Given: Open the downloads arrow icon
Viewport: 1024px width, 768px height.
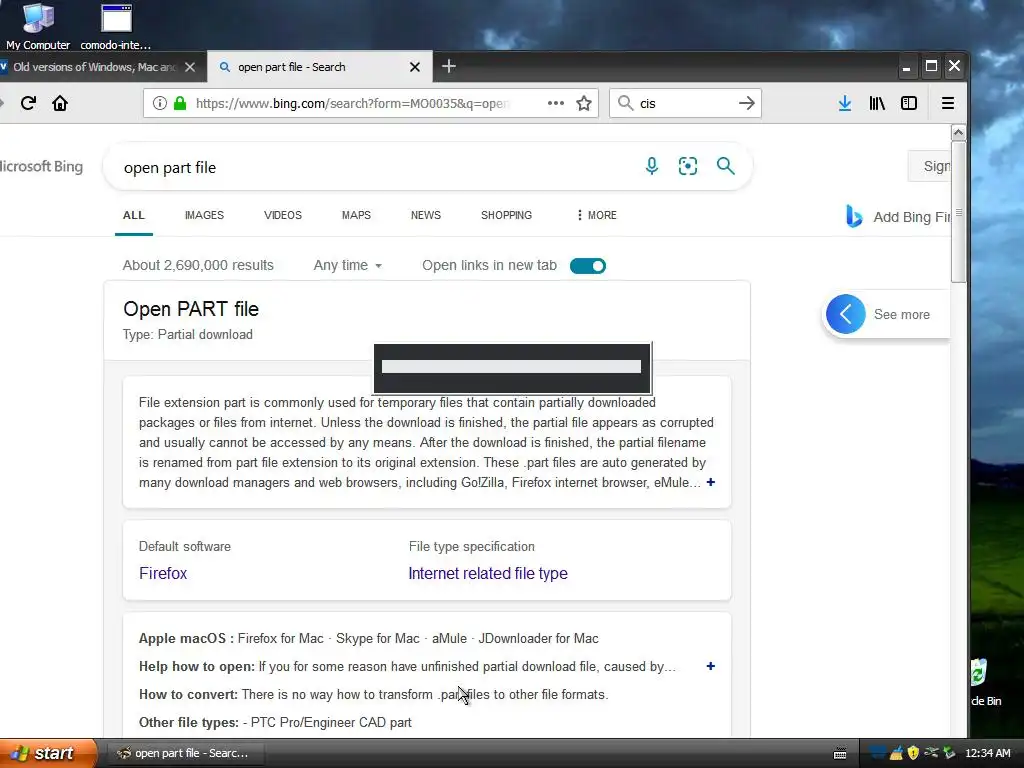Looking at the screenshot, I should pos(844,103).
